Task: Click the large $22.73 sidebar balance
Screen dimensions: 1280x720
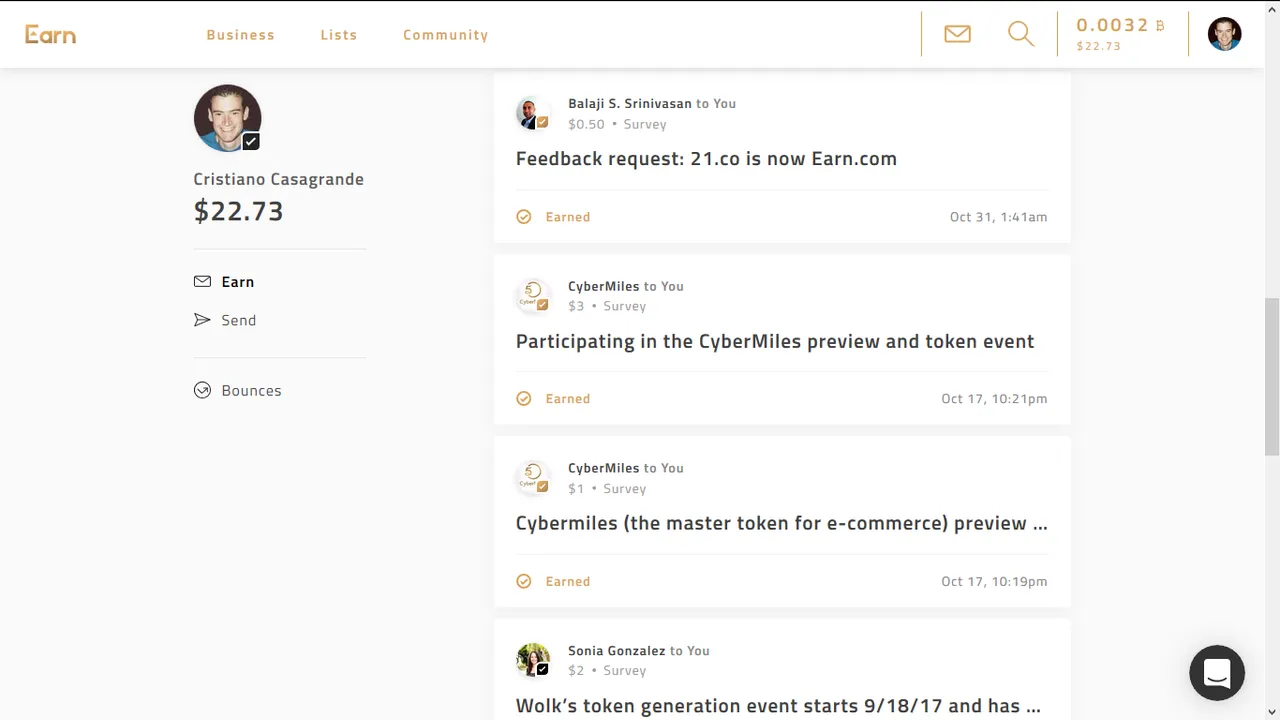Action: point(239,211)
